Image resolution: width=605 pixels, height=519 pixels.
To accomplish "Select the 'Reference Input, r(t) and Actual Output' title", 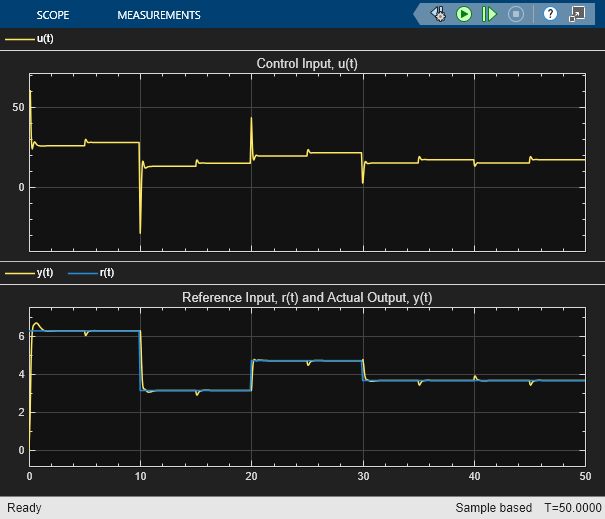I will pos(306,298).
